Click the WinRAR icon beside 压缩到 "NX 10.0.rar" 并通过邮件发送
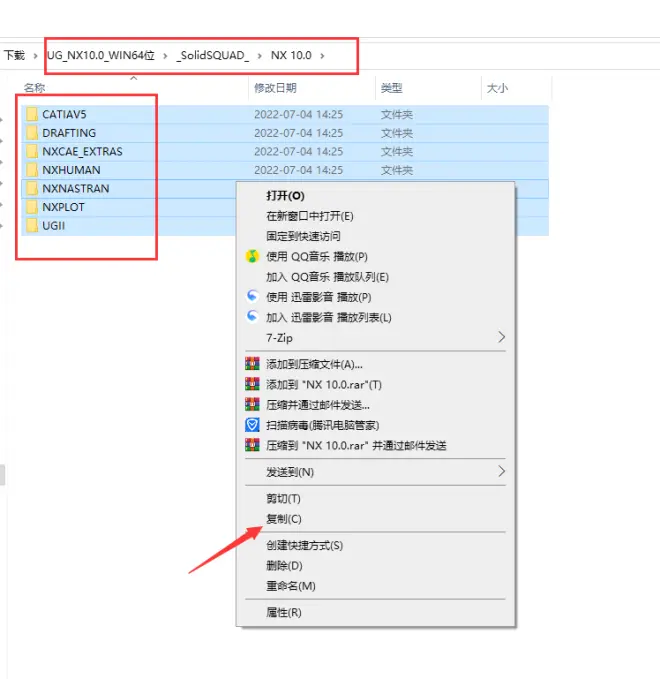Viewport: 660px width, 679px height. coord(252,445)
